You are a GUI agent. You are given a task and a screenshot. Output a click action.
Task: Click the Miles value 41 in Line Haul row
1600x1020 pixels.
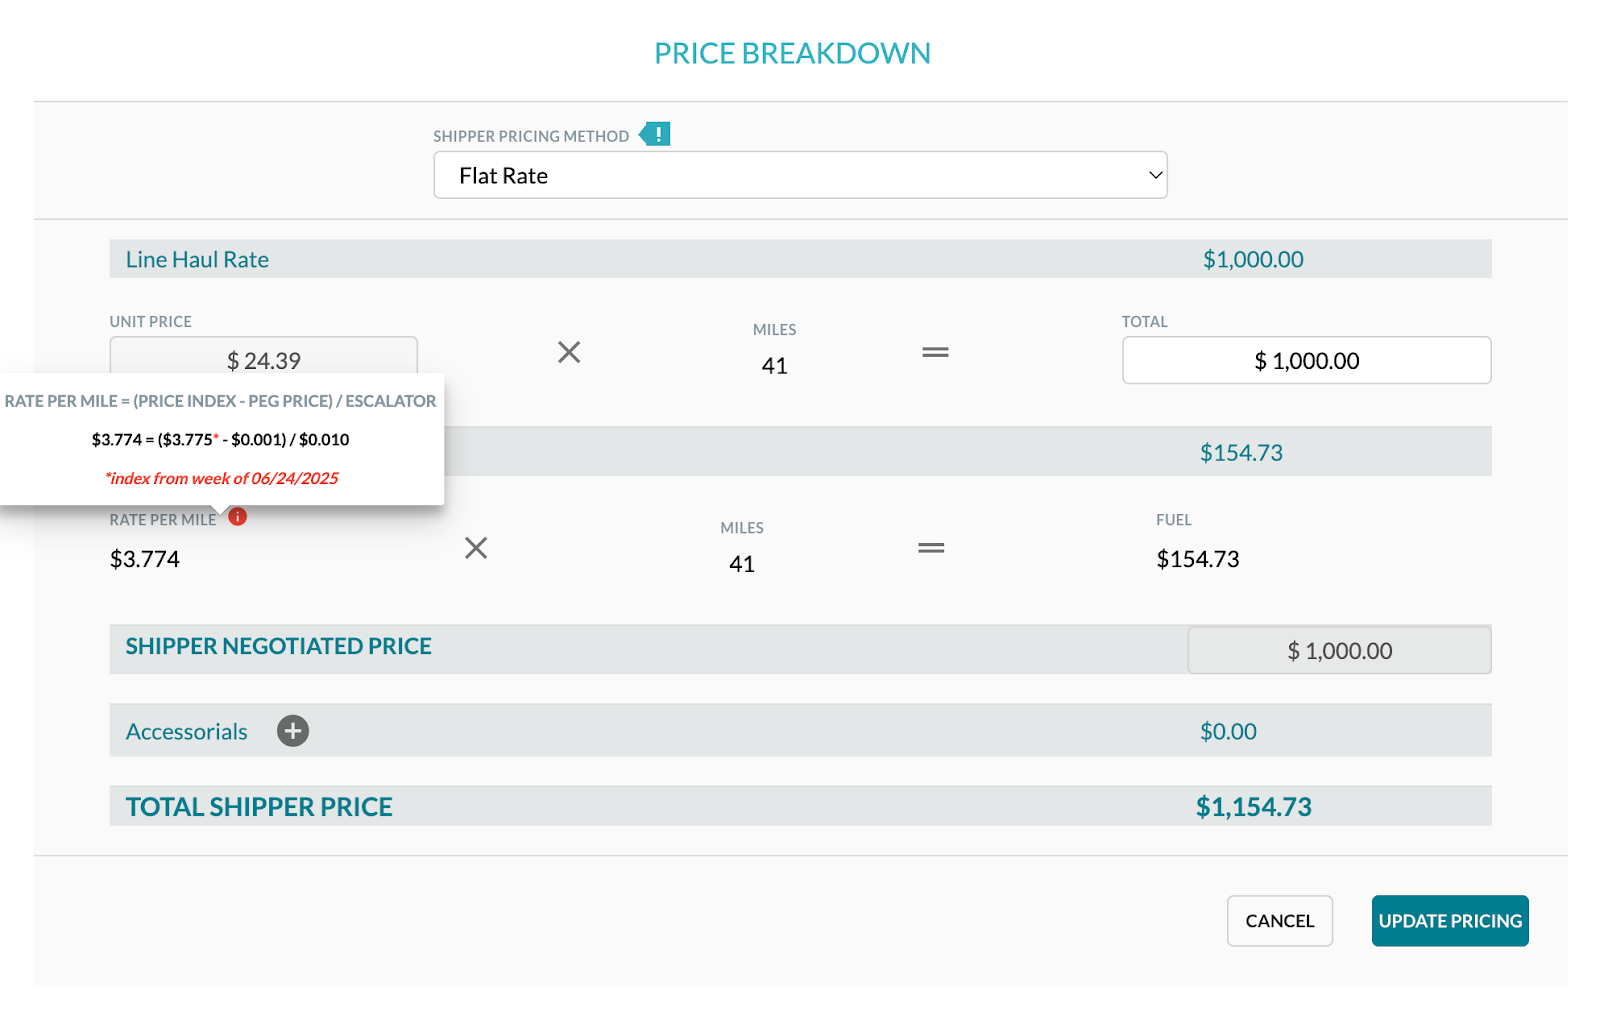click(x=774, y=366)
